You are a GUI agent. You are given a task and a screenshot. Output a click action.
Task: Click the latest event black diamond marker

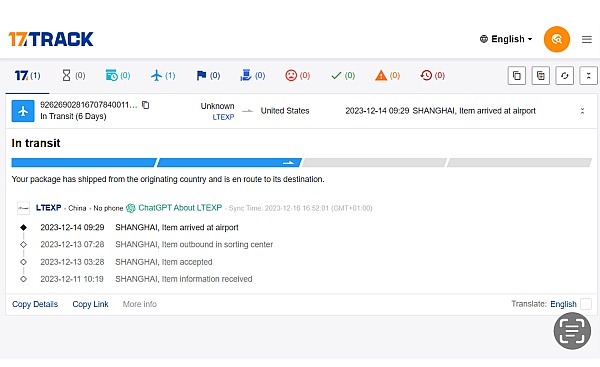pyautogui.click(x=23, y=228)
